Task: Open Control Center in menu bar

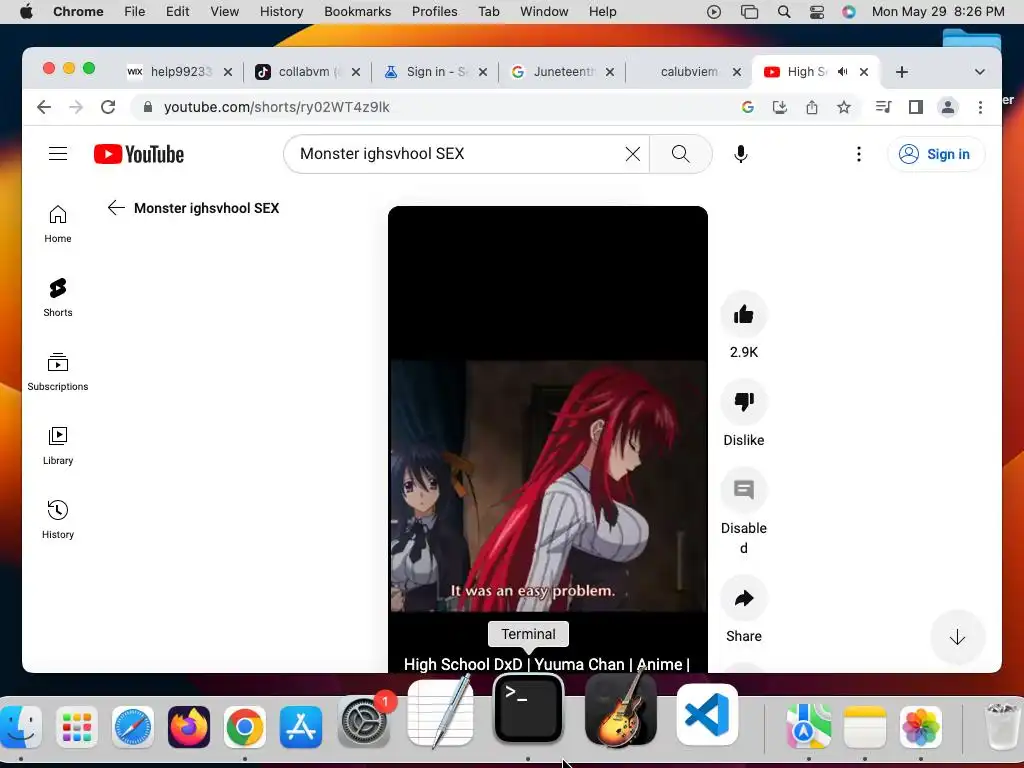Action: tap(816, 12)
